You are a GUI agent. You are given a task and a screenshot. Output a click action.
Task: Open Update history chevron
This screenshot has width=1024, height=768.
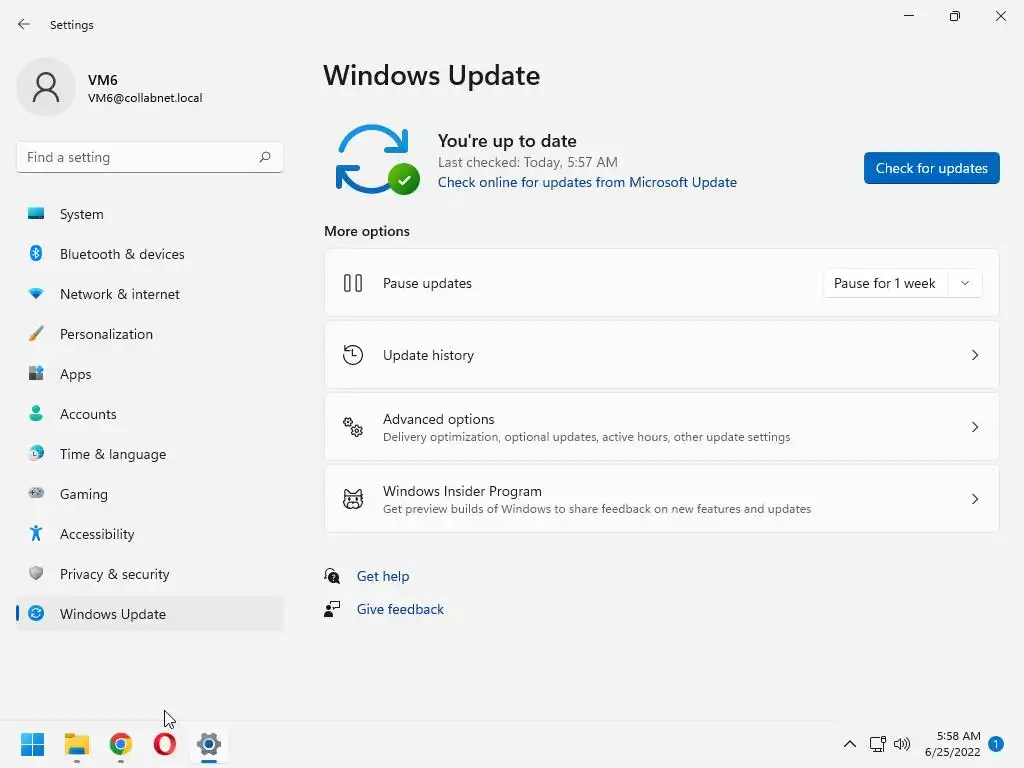[974, 355]
